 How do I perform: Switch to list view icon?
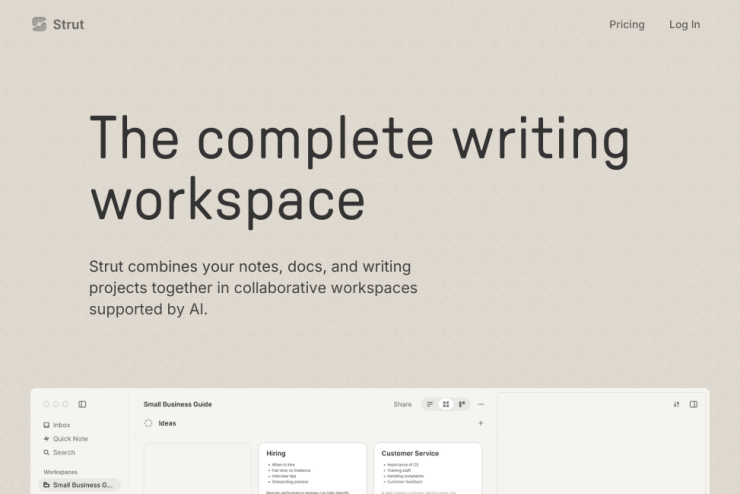[430, 404]
